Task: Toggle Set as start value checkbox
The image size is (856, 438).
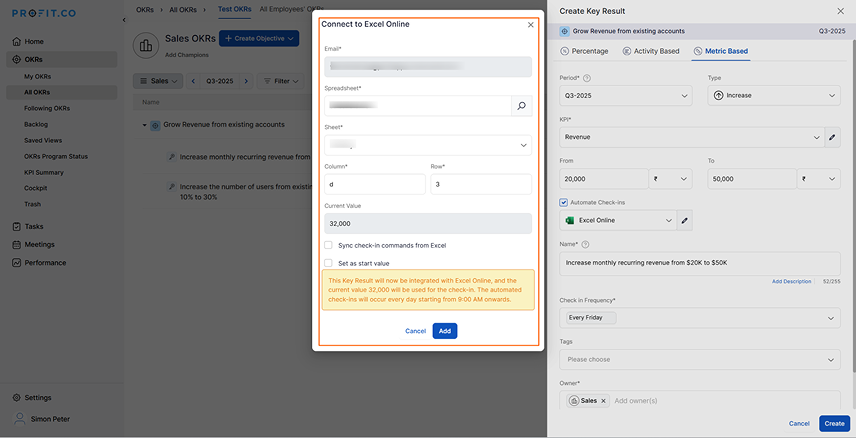Action: pyautogui.click(x=328, y=263)
